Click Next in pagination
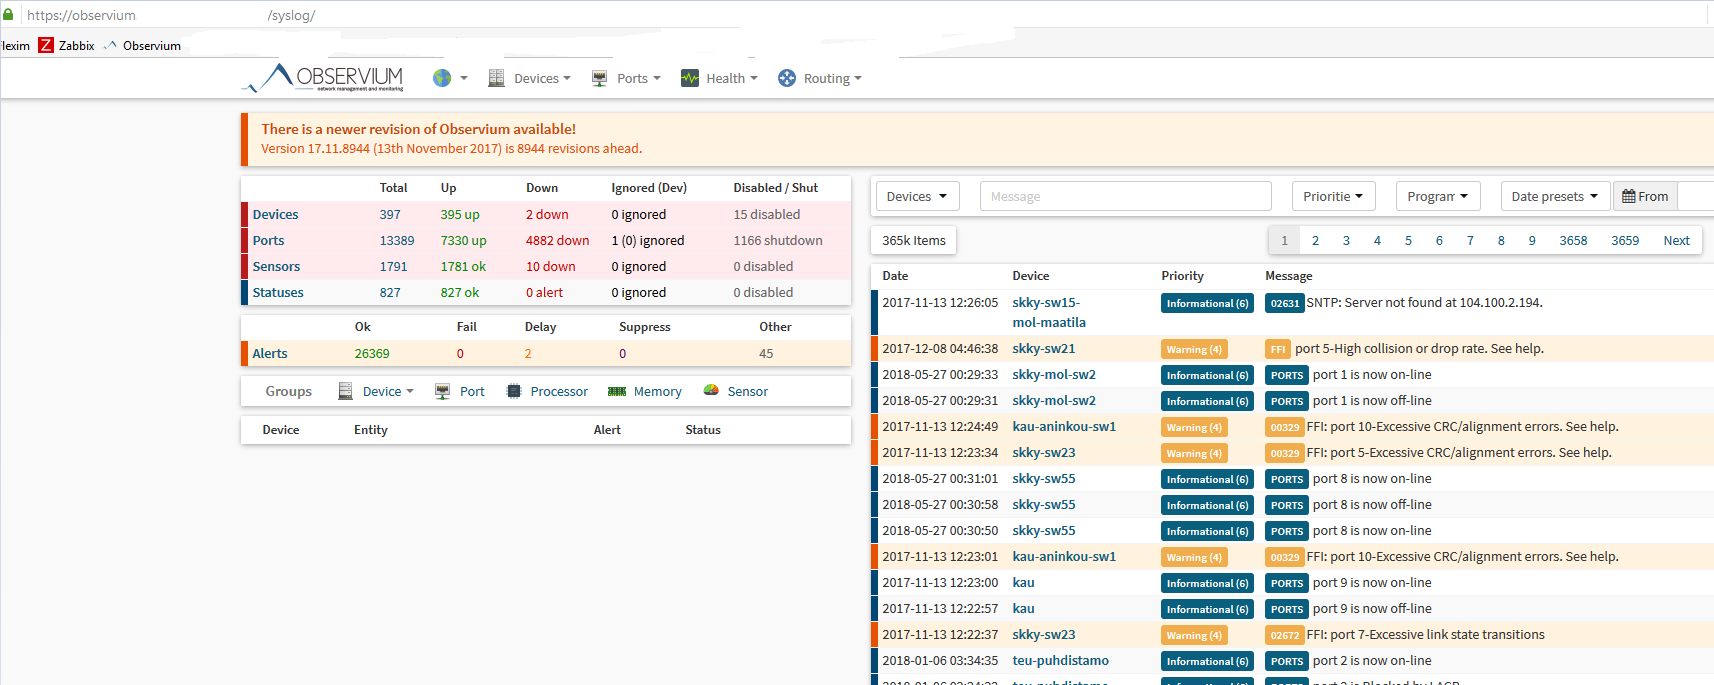Screen dimensions: 1714x685 (x=1677, y=240)
